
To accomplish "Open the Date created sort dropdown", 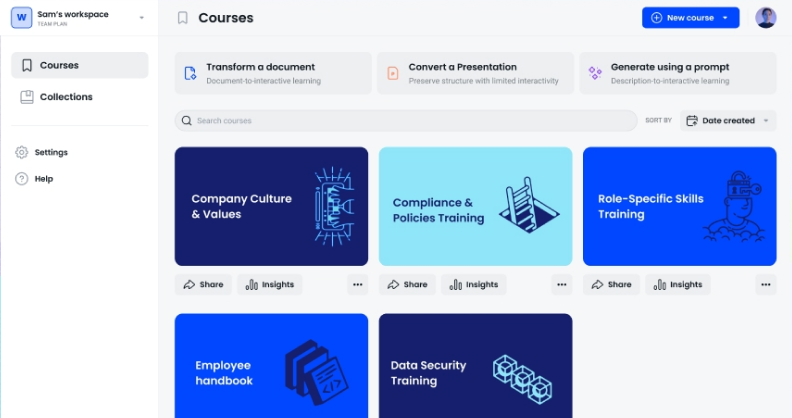I will 728,121.
